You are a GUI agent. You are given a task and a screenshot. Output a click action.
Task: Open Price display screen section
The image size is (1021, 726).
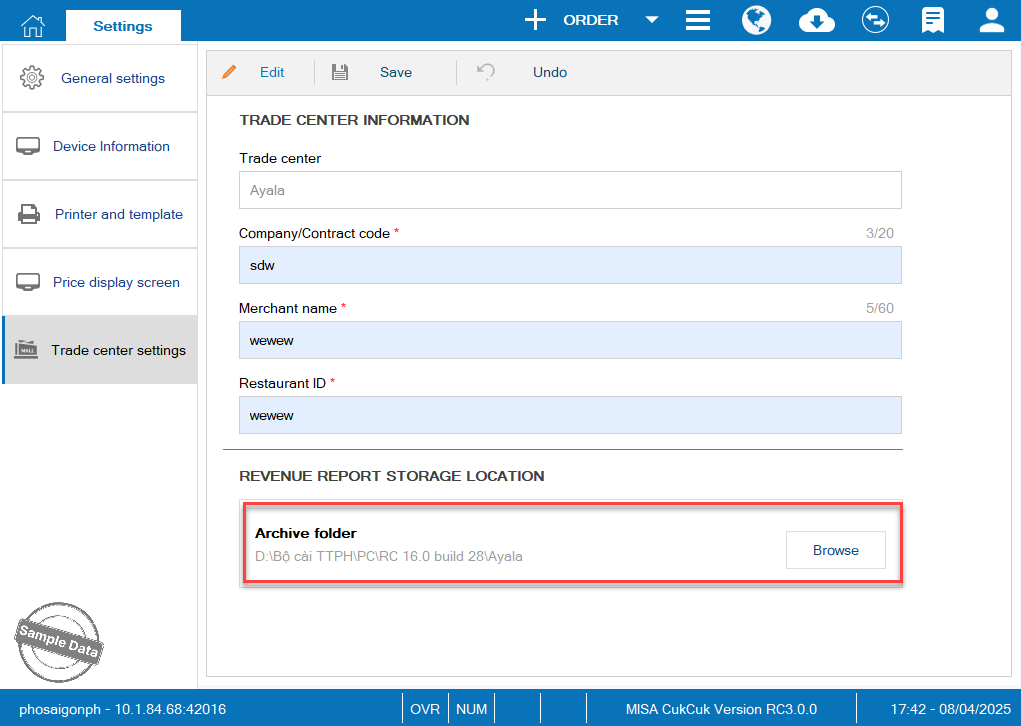[x=100, y=283]
